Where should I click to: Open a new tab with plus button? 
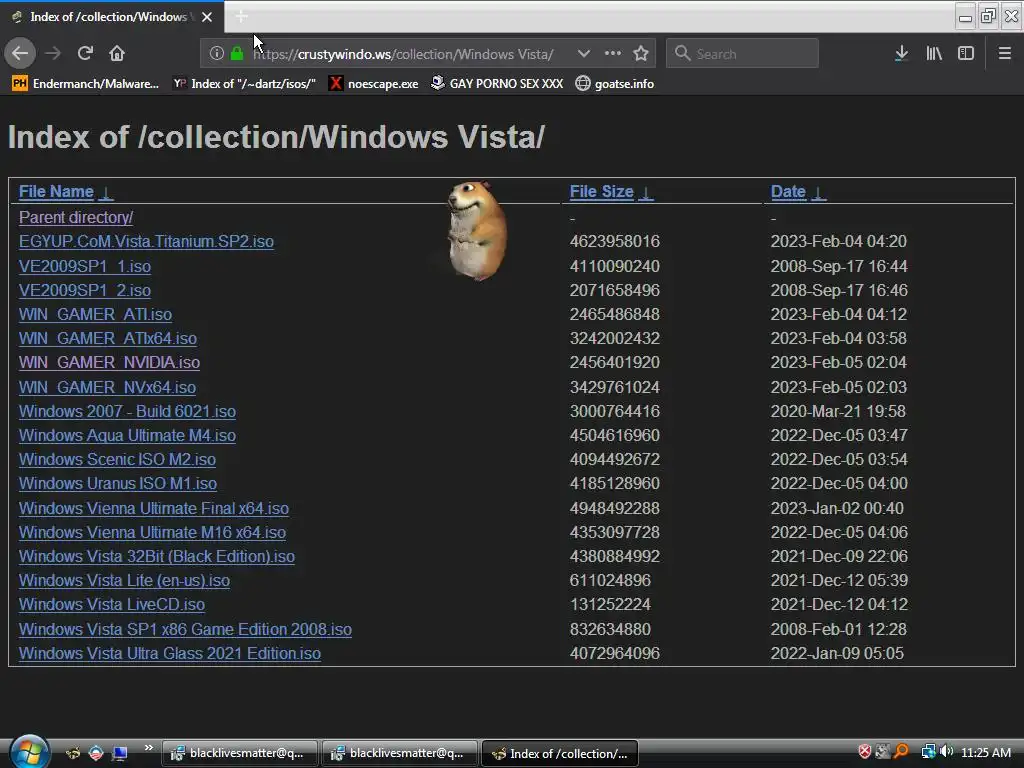[x=241, y=16]
